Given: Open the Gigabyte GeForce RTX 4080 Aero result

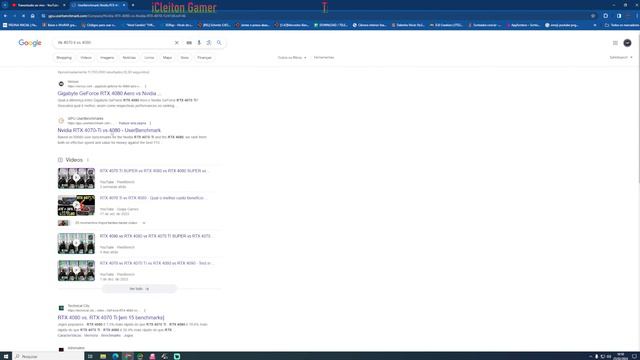Looking at the screenshot, I should [109, 93].
